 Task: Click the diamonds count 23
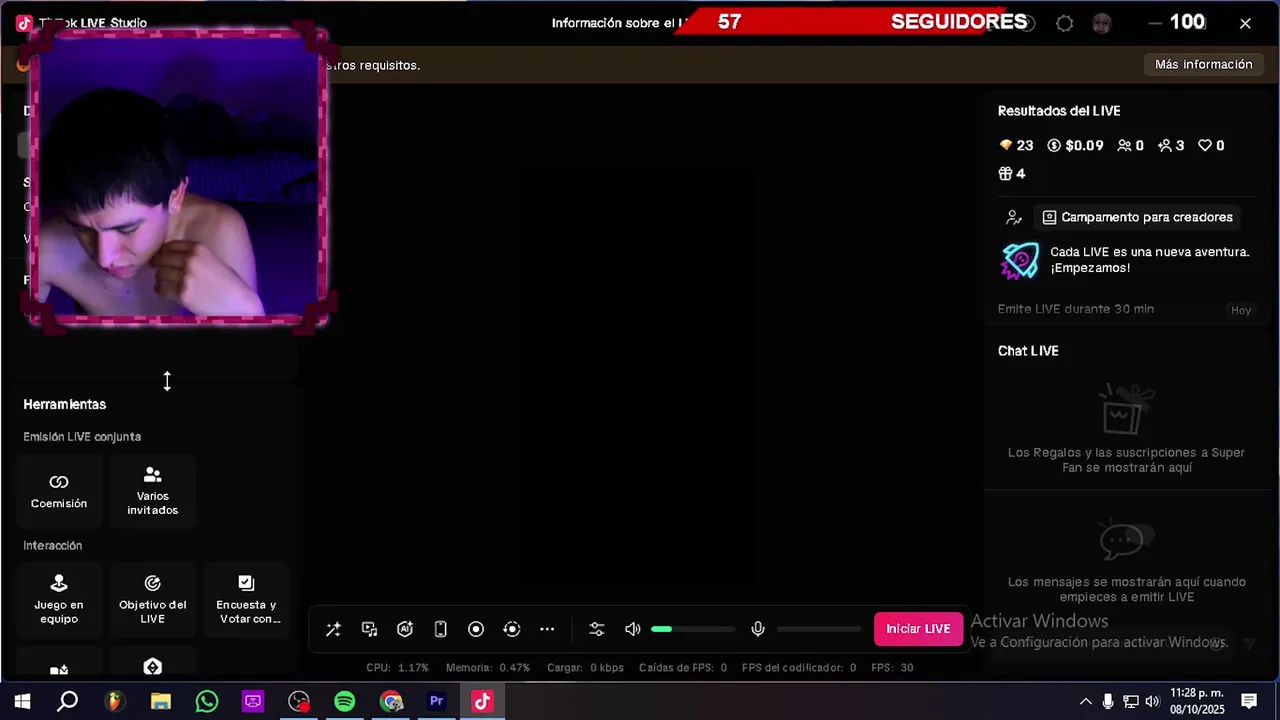1016,146
